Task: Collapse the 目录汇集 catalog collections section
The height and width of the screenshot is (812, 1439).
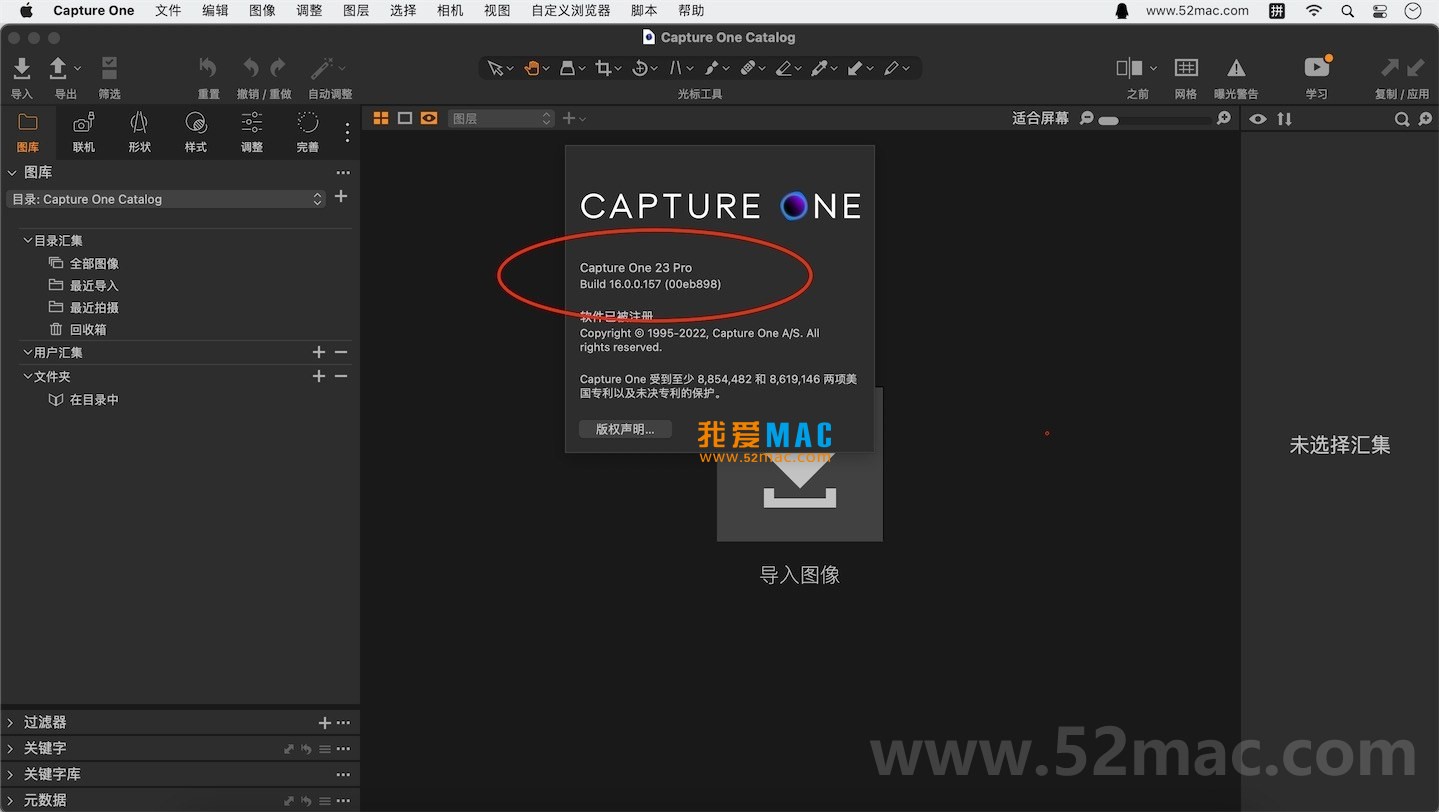Action: click(27, 240)
